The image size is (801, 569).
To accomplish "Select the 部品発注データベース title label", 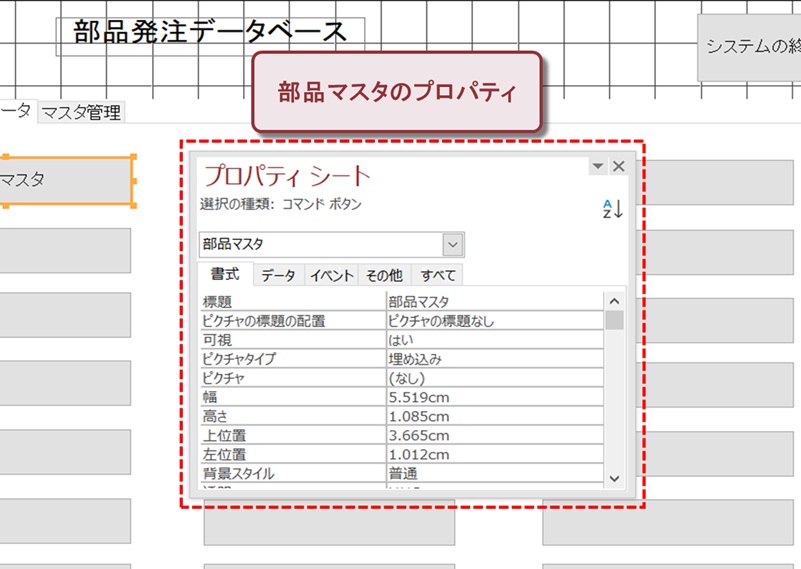I will click(x=210, y=33).
